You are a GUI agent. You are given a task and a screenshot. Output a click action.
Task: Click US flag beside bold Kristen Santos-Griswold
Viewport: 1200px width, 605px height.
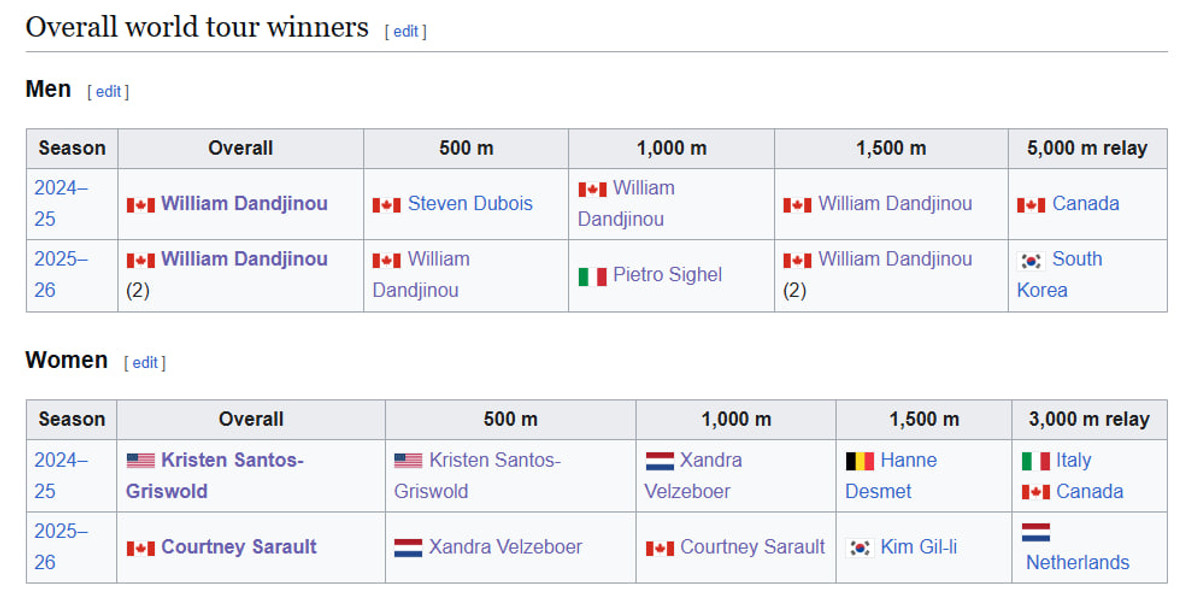(x=140, y=461)
